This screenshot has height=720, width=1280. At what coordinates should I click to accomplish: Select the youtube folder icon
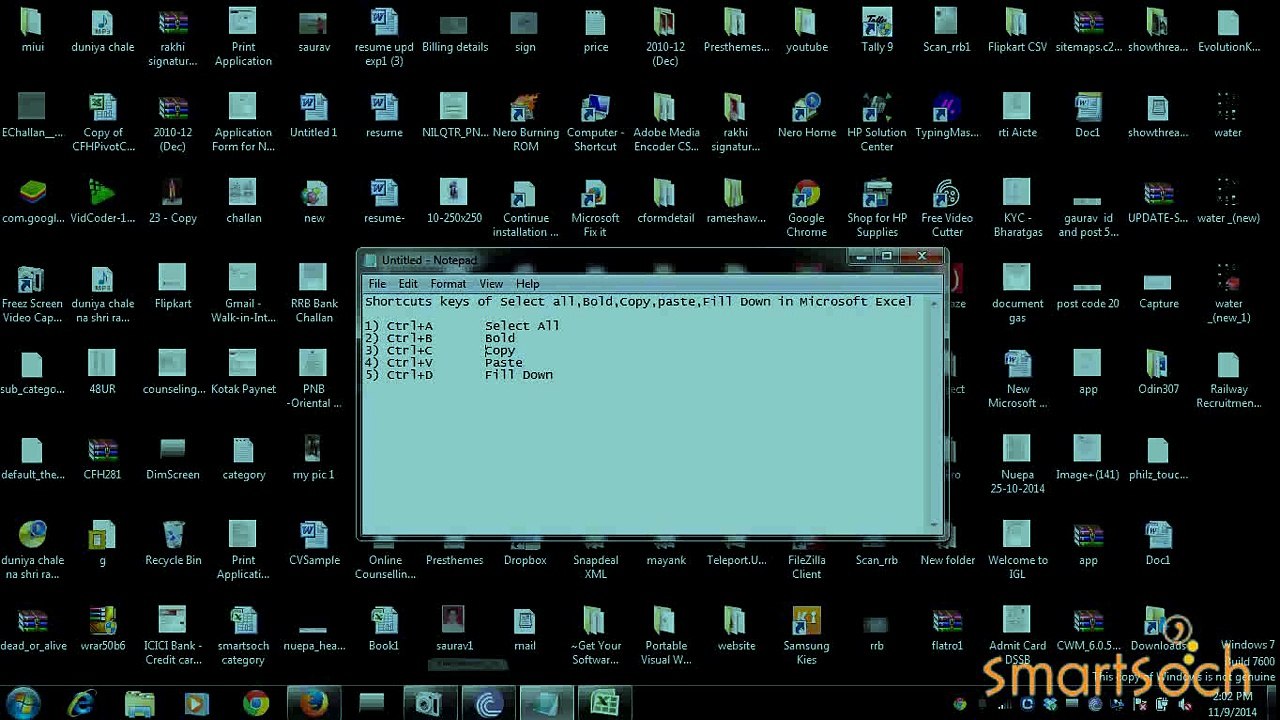point(806,30)
